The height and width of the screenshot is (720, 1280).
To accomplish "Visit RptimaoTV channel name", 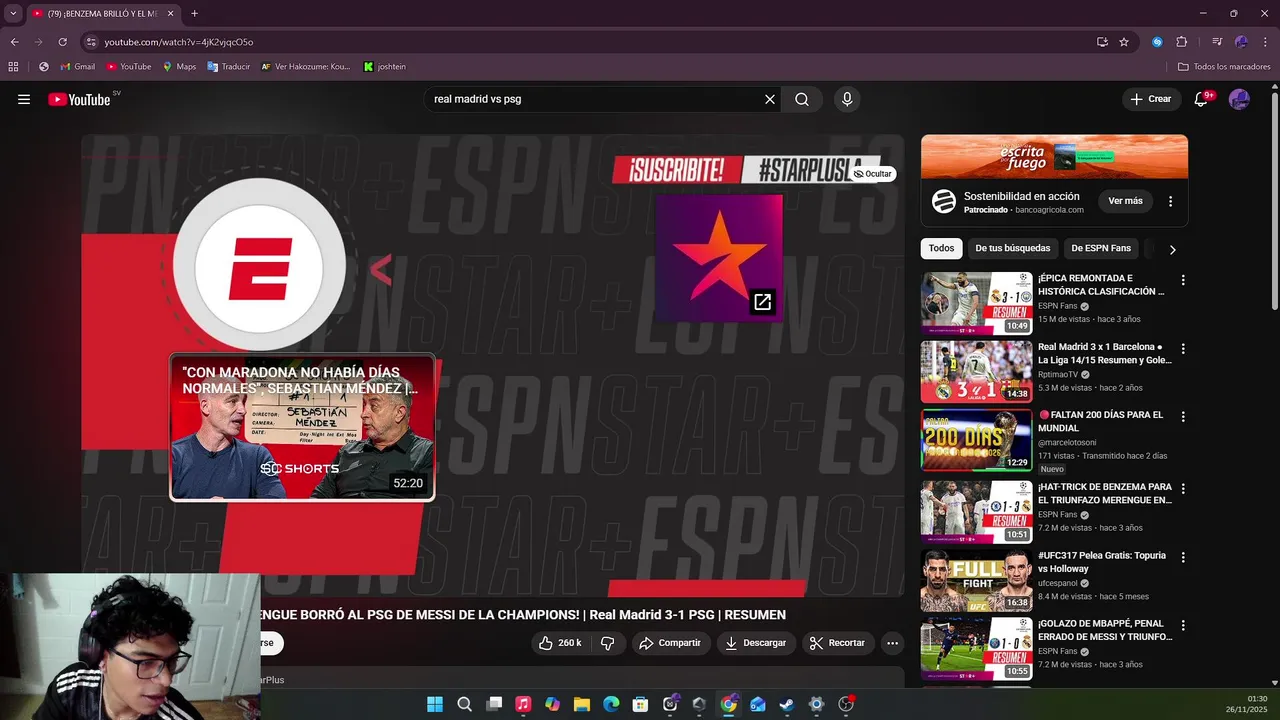I will point(1058,375).
